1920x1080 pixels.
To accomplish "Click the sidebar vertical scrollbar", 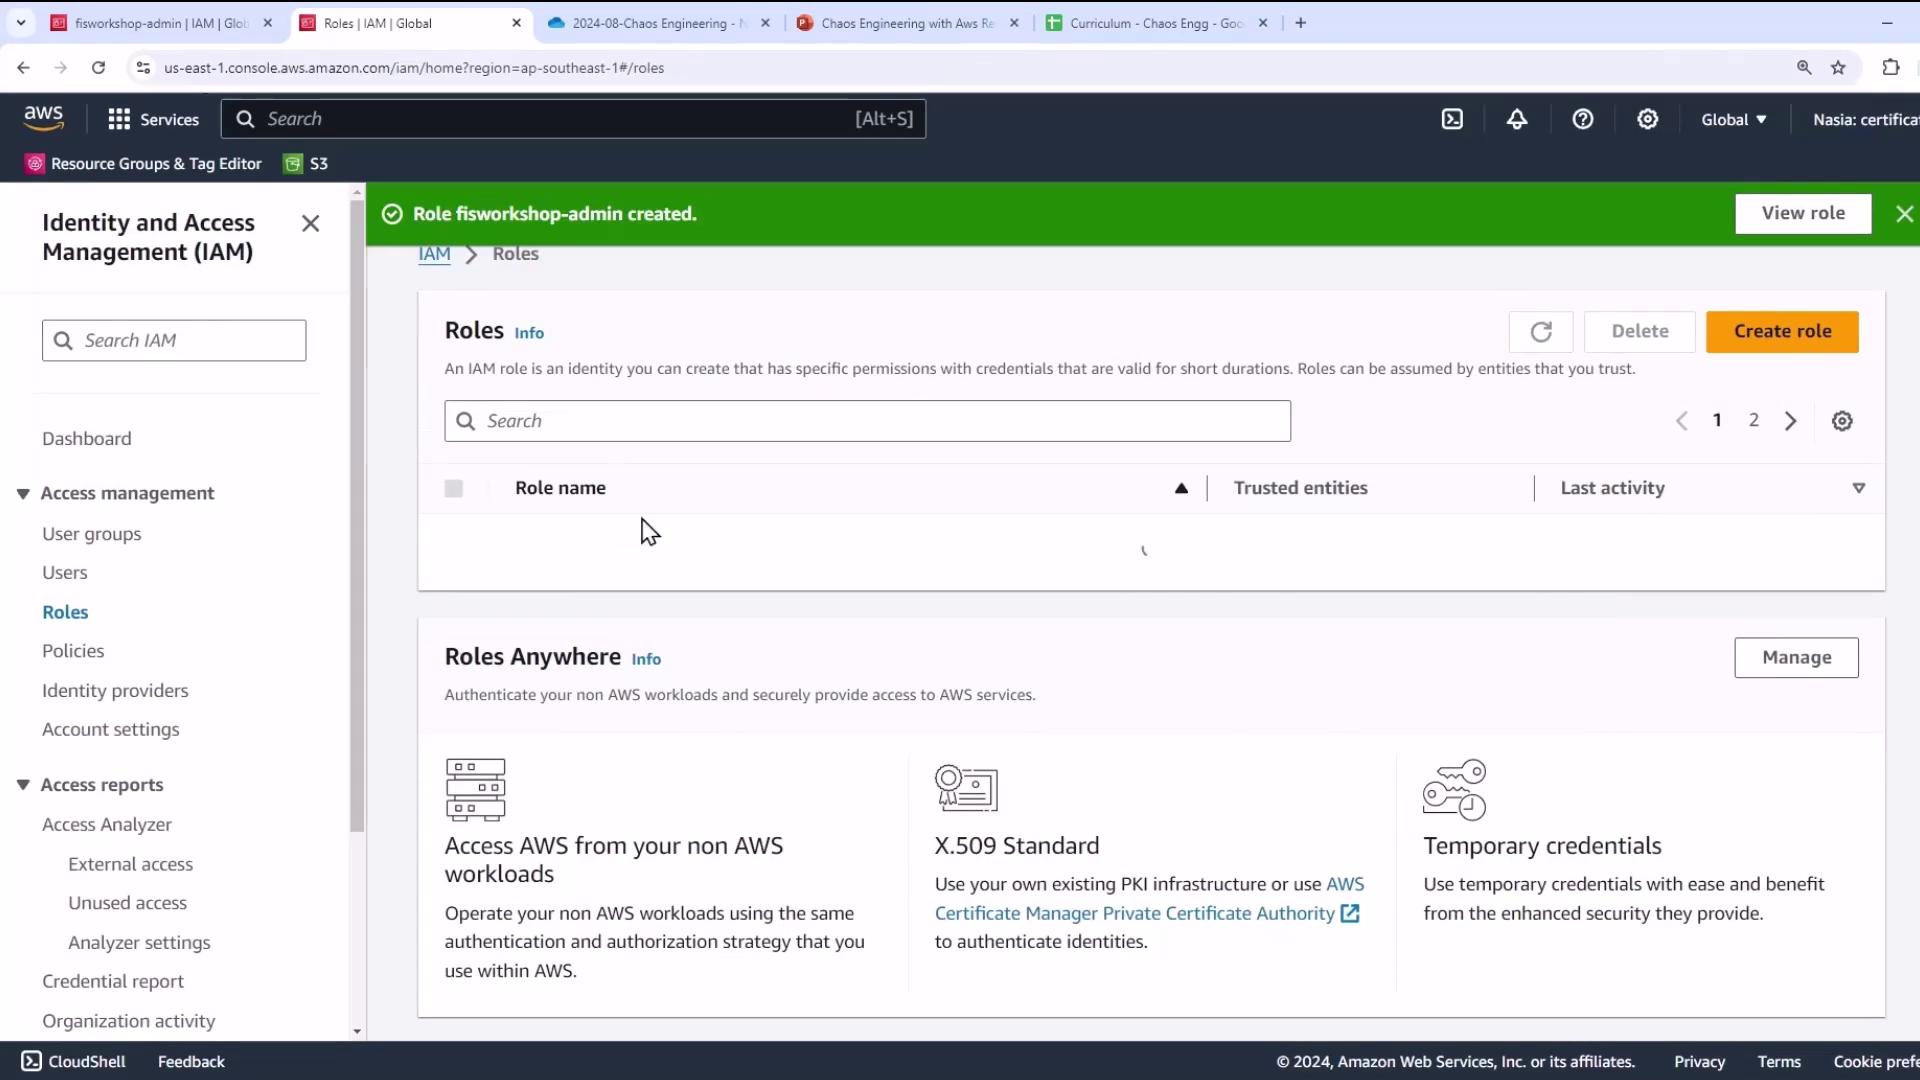I will tap(357, 515).
